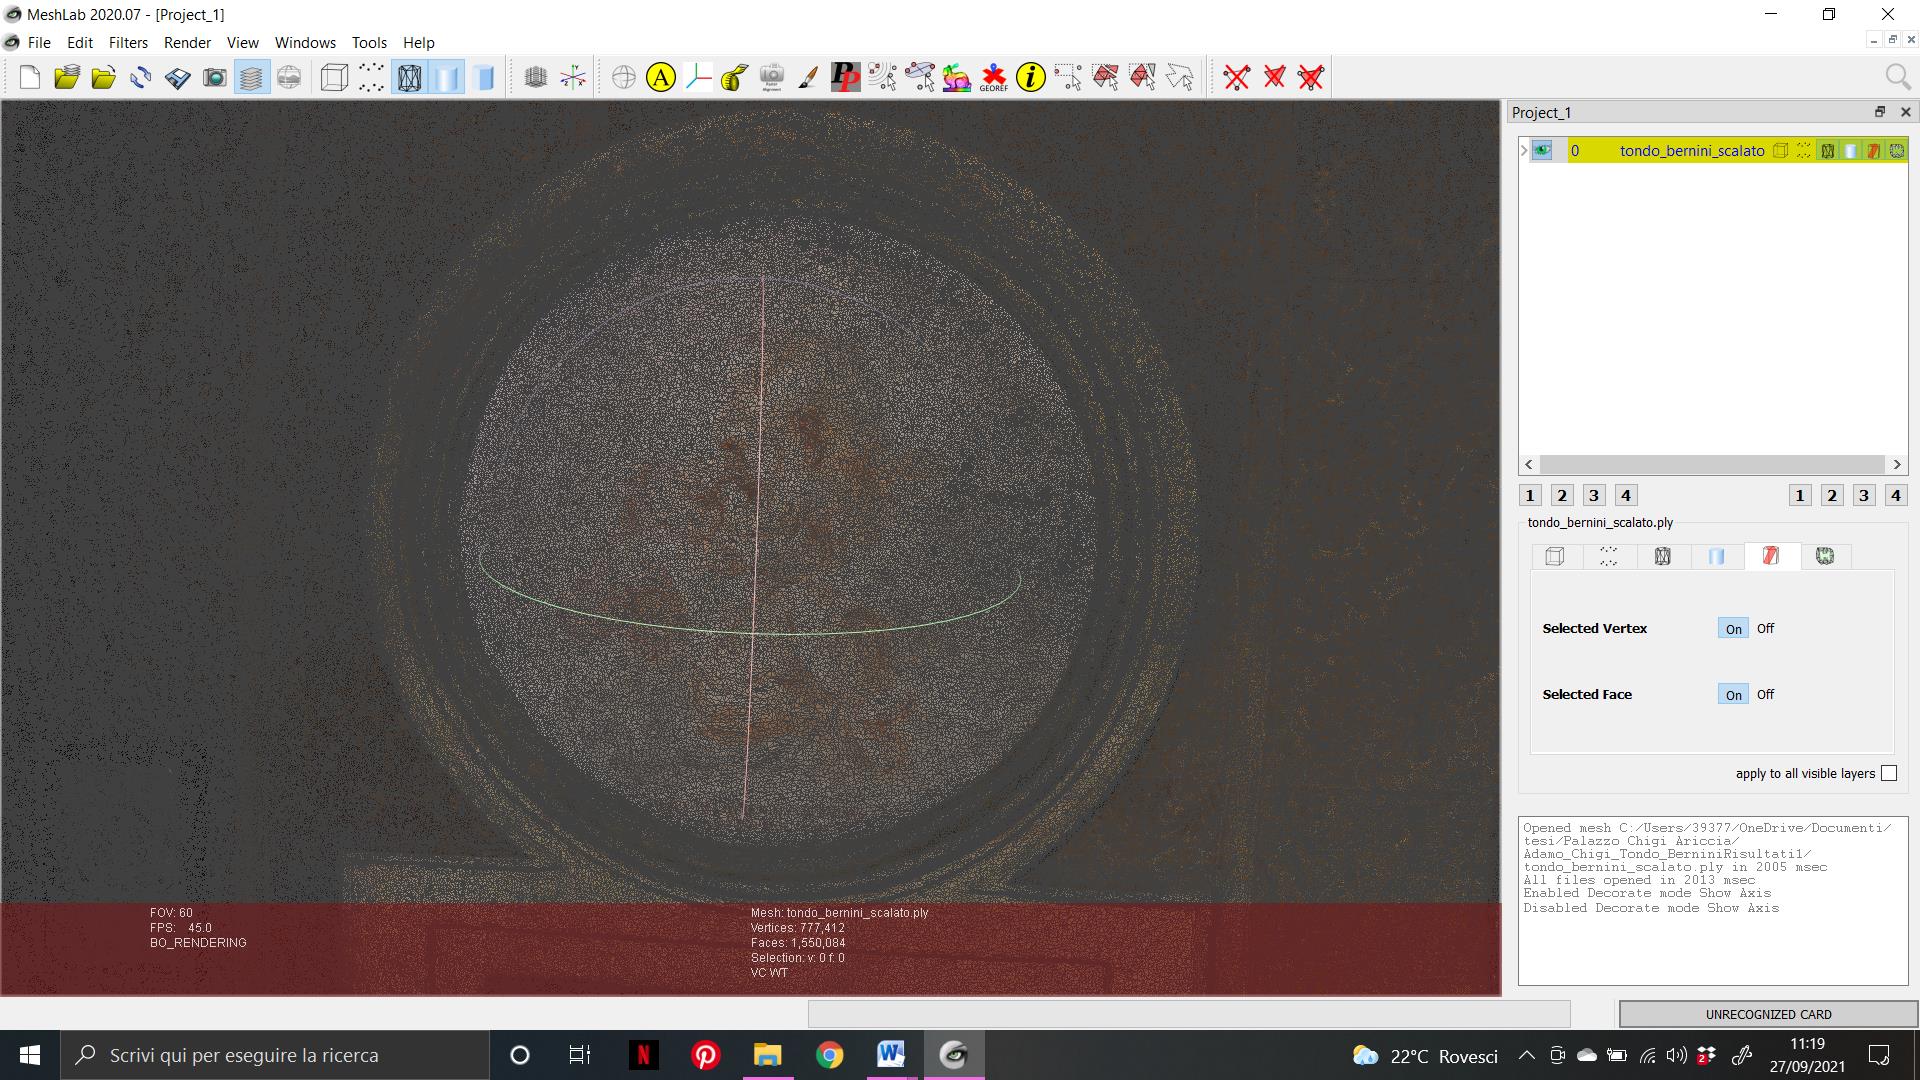The width and height of the screenshot is (1920, 1080).
Task: Expand the tondo_bernini_scalato layer row
Action: tap(1524, 151)
